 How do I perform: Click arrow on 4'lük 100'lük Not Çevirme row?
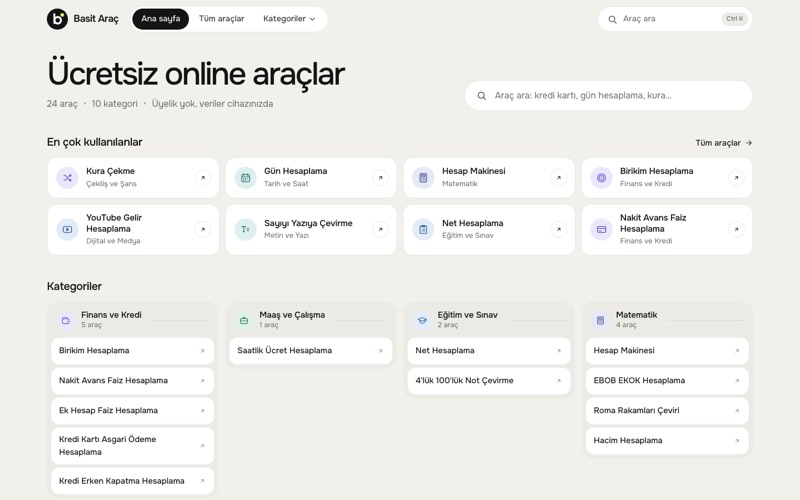click(559, 381)
